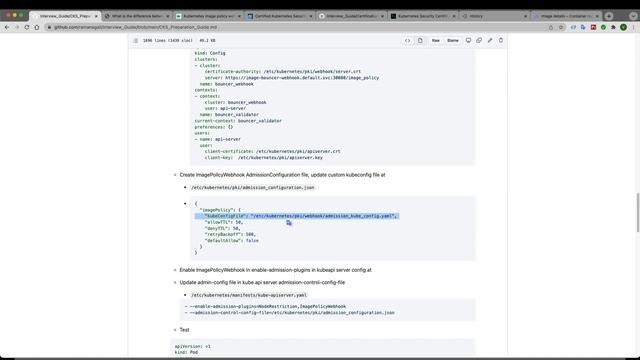Viewport: 640px width, 360px height.
Task: Delete this file with the trash icon
Action: tap(501, 40)
